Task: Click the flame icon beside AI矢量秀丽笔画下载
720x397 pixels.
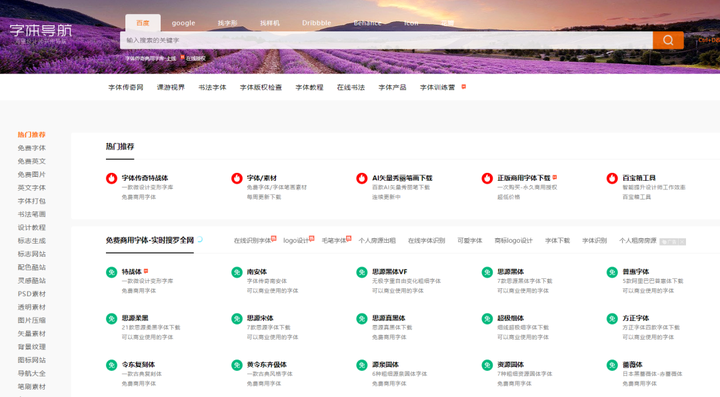Action: coord(362,178)
